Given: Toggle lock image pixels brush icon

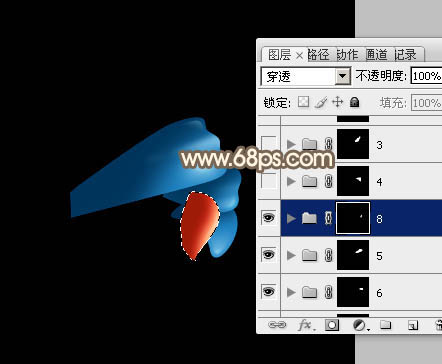Looking at the screenshot, I should (321, 102).
